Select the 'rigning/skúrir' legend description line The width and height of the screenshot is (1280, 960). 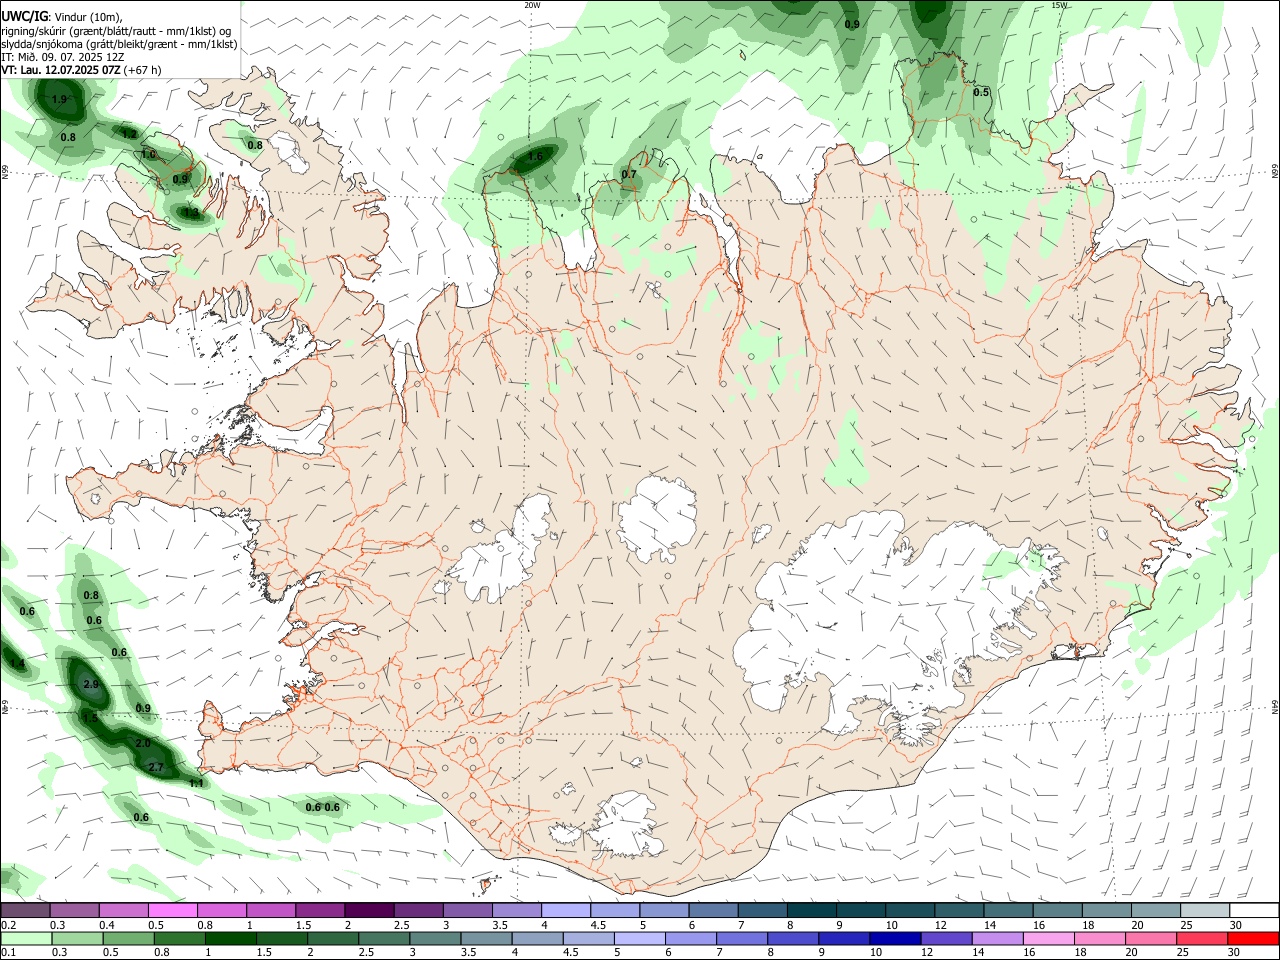(x=115, y=31)
